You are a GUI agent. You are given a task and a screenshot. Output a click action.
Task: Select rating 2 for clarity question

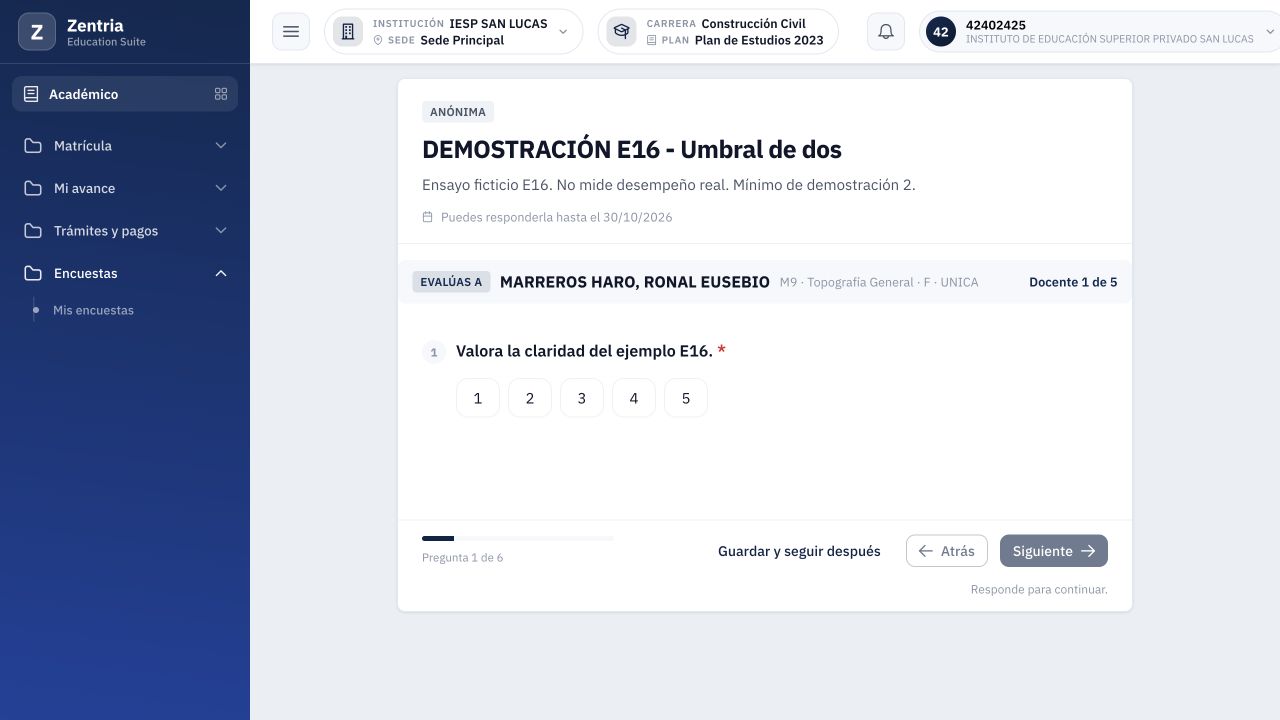[530, 398]
